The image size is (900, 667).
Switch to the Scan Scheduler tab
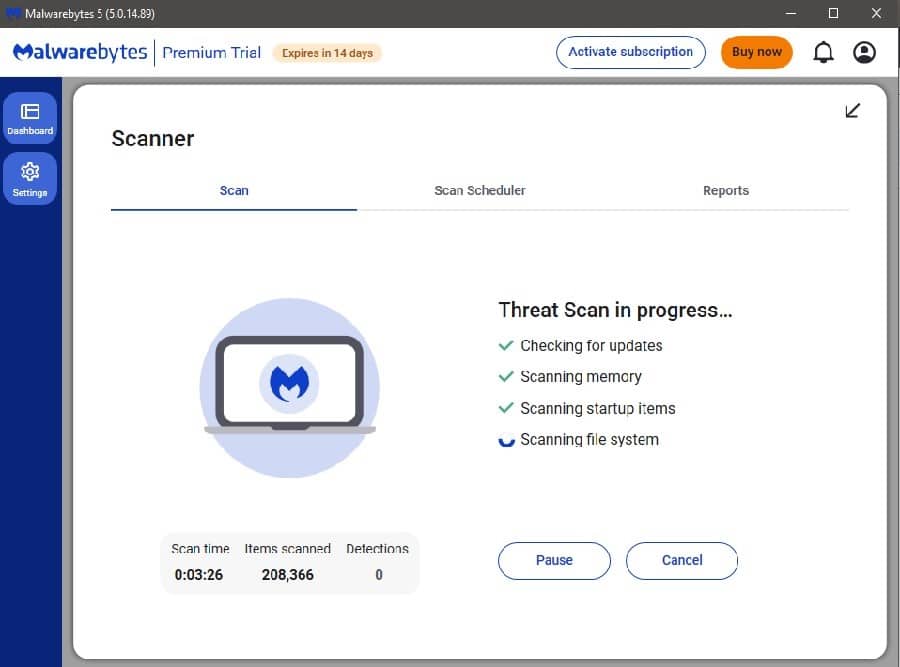click(480, 191)
